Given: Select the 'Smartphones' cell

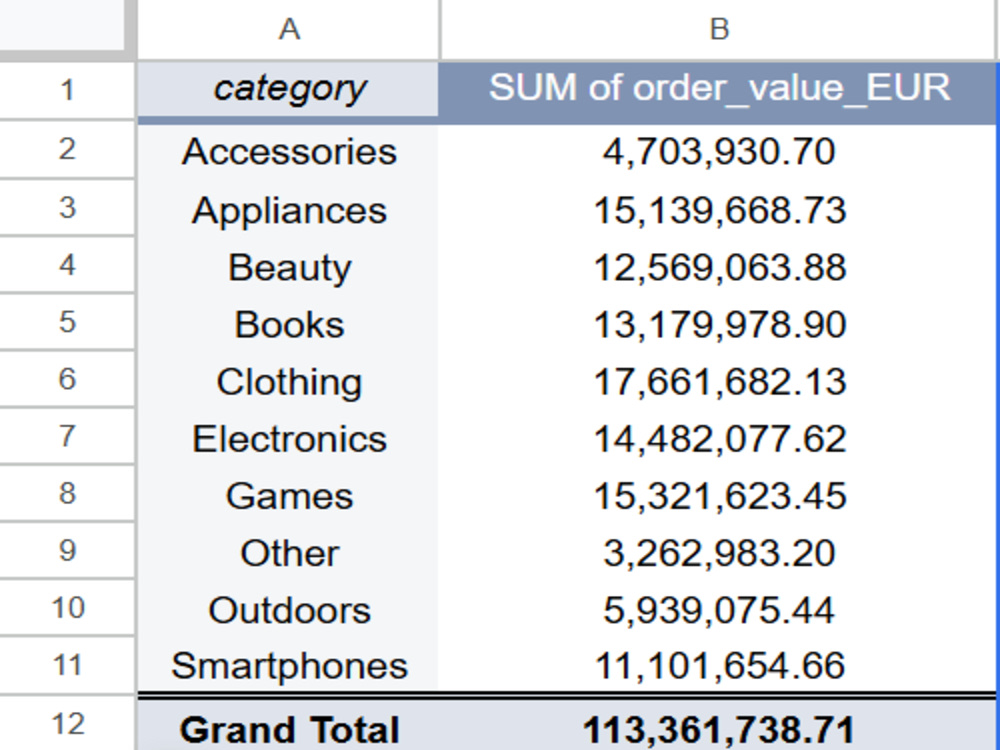Looking at the screenshot, I should coord(288,665).
